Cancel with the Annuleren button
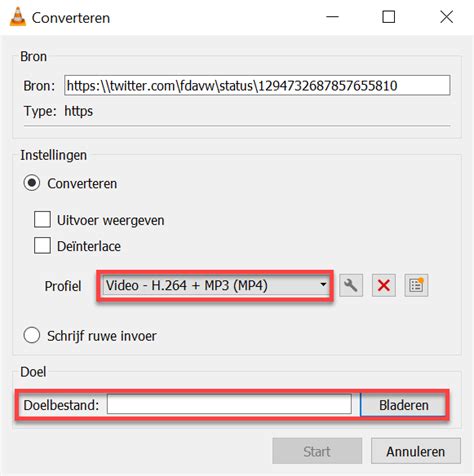 tap(416, 451)
